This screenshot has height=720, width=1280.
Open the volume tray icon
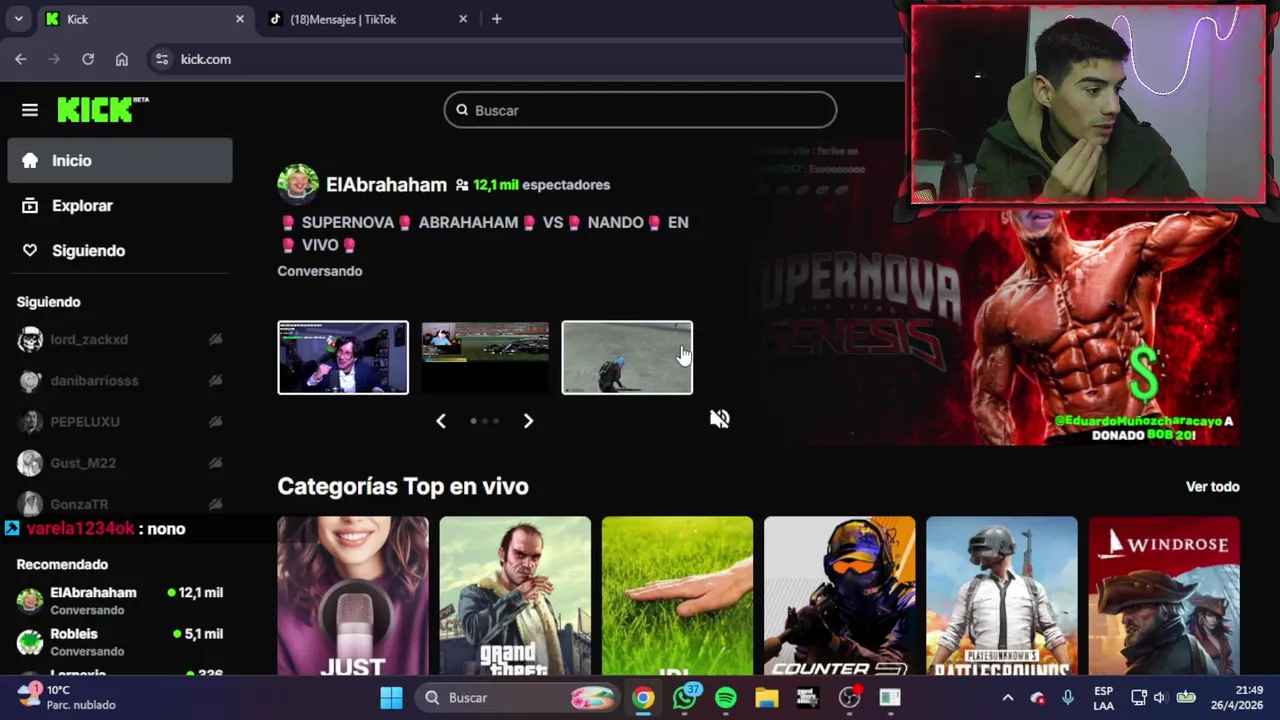tap(1160, 698)
